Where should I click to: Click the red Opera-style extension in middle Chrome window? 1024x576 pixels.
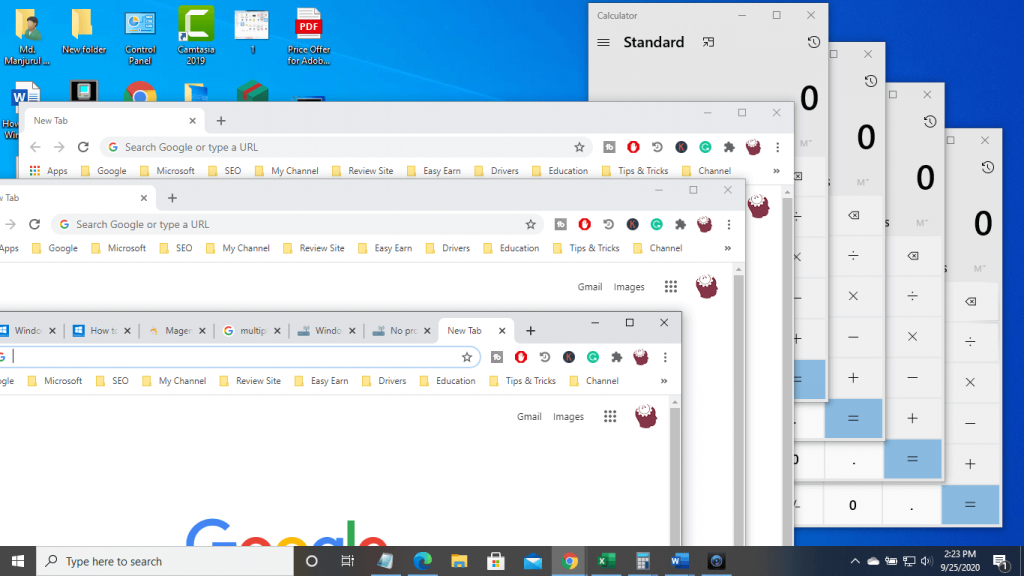(584, 224)
